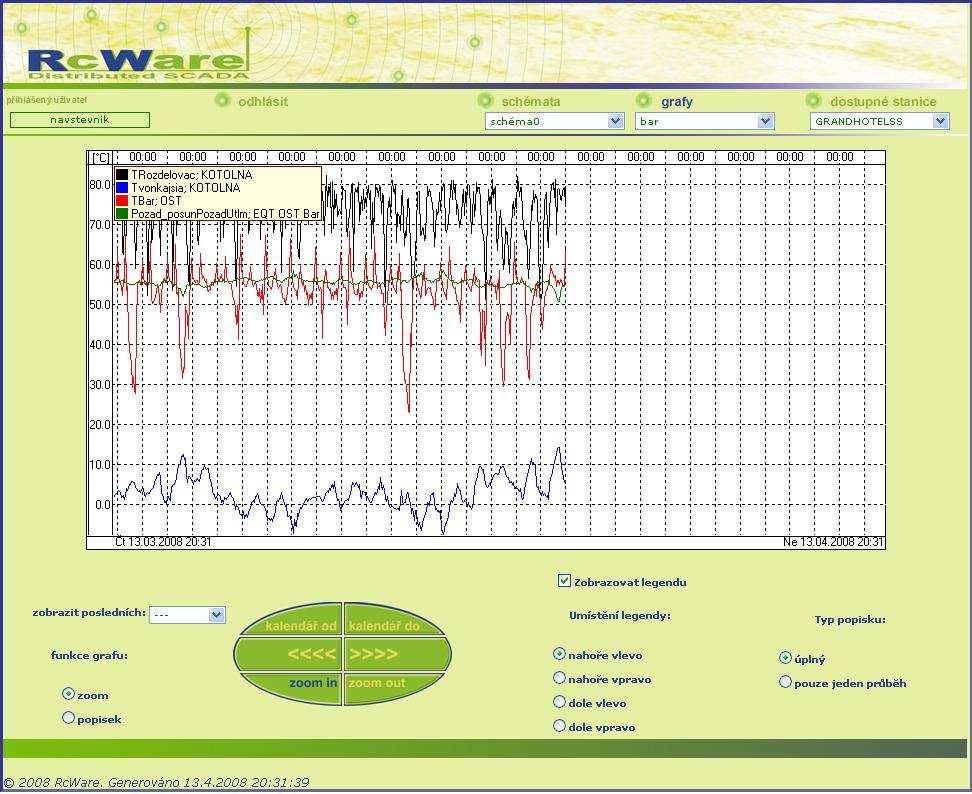The height and width of the screenshot is (794, 972).
Task: Click the blue Tvonkajsia legend swatch
Action: [x=122, y=188]
